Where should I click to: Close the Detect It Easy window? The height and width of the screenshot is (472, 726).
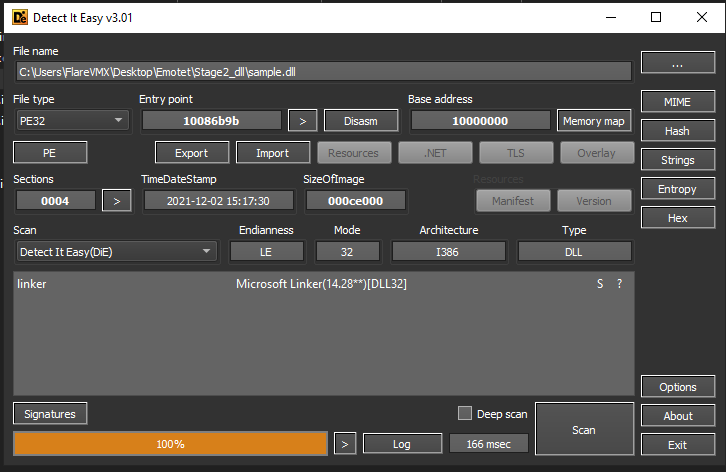[702, 18]
